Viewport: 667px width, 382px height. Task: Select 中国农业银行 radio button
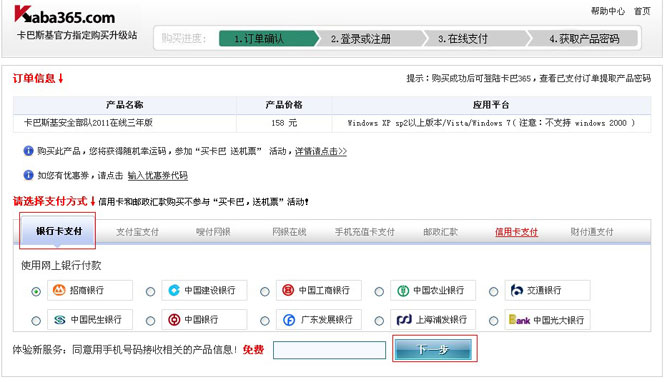pyautogui.click(x=379, y=291)
